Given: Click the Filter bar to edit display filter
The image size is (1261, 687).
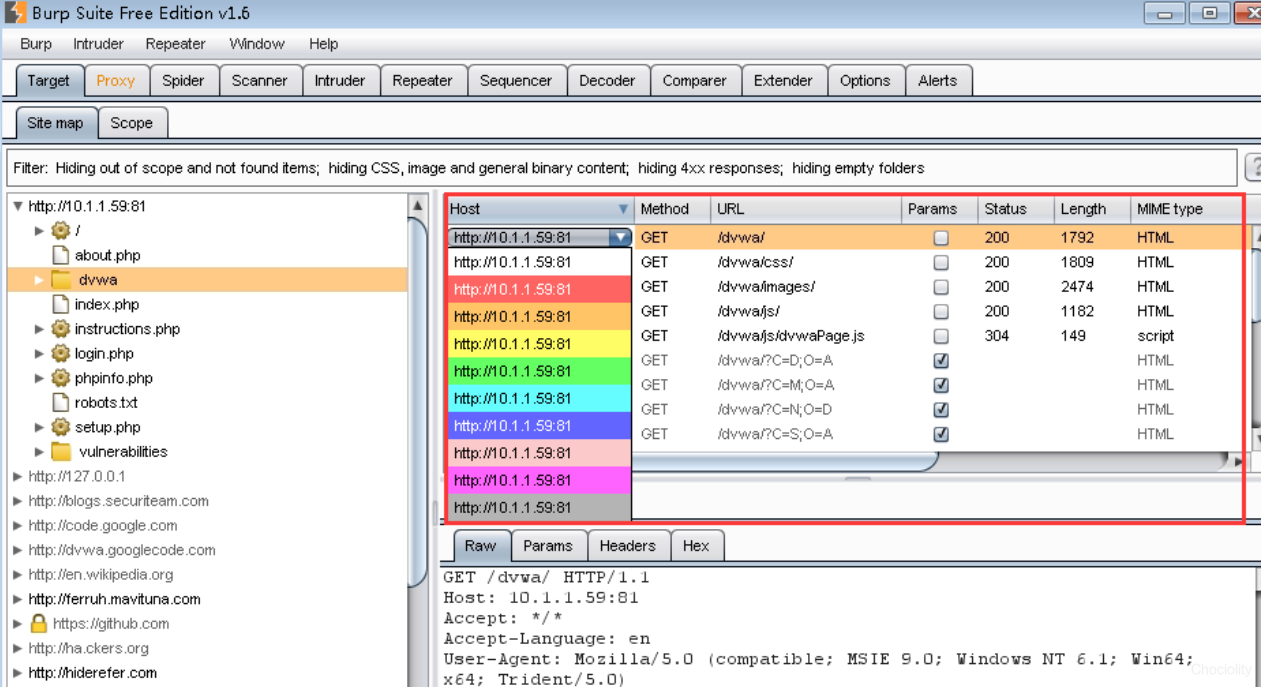Looking at the screenshot, I should pos(622,168).
